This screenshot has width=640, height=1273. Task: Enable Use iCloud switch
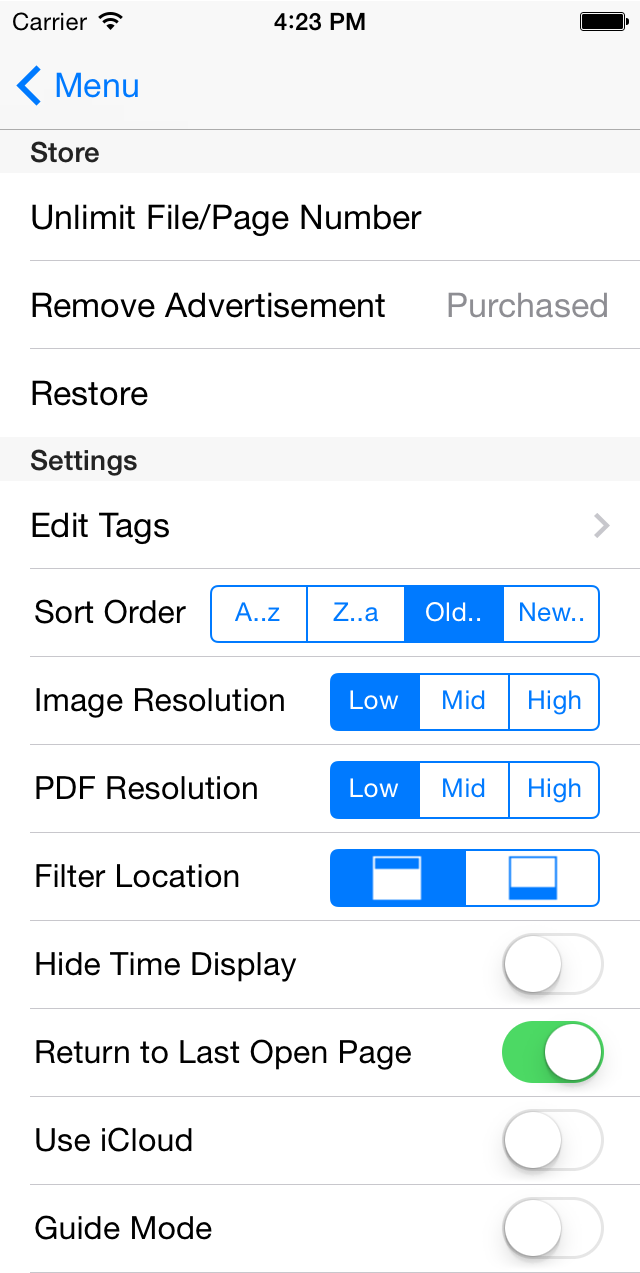(x=552, y=1141)
